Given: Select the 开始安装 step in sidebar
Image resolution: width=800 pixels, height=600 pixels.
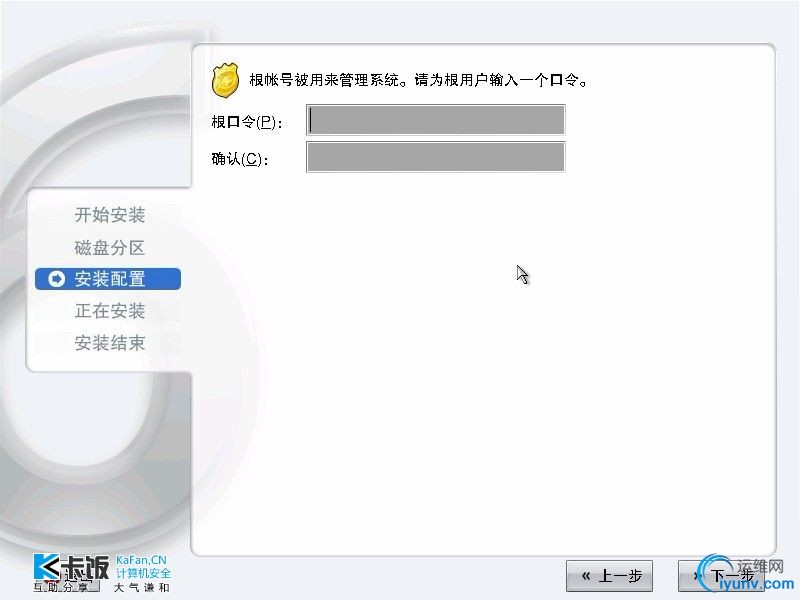Looking at the screenshot, I should pos(110,215).
